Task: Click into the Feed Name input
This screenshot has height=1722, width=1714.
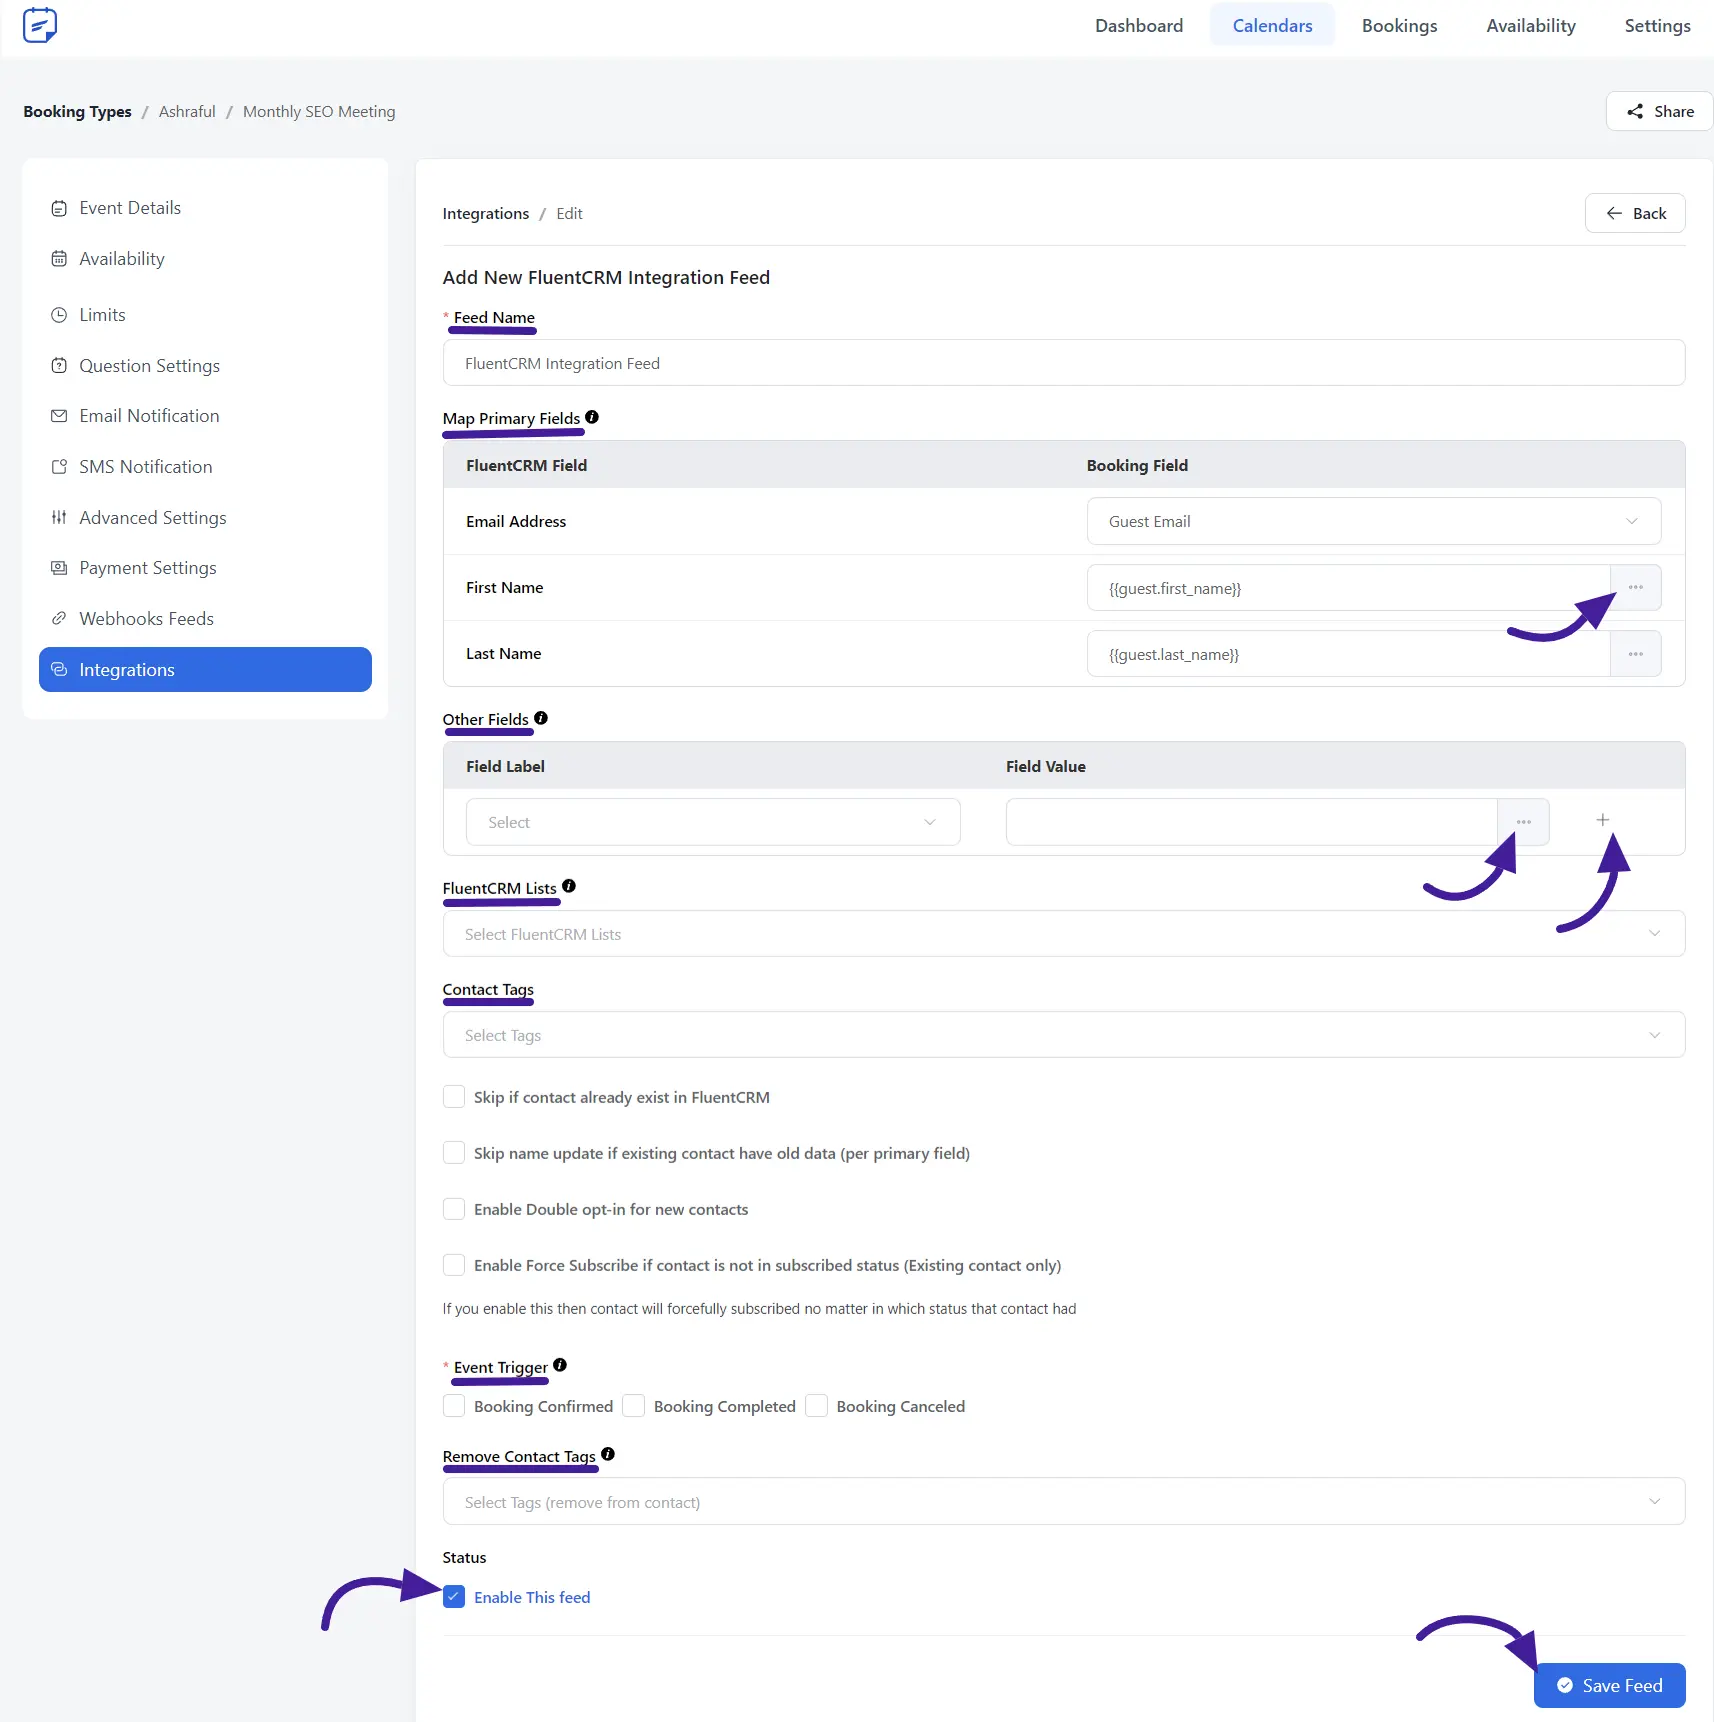Action: click(1064, 363)
